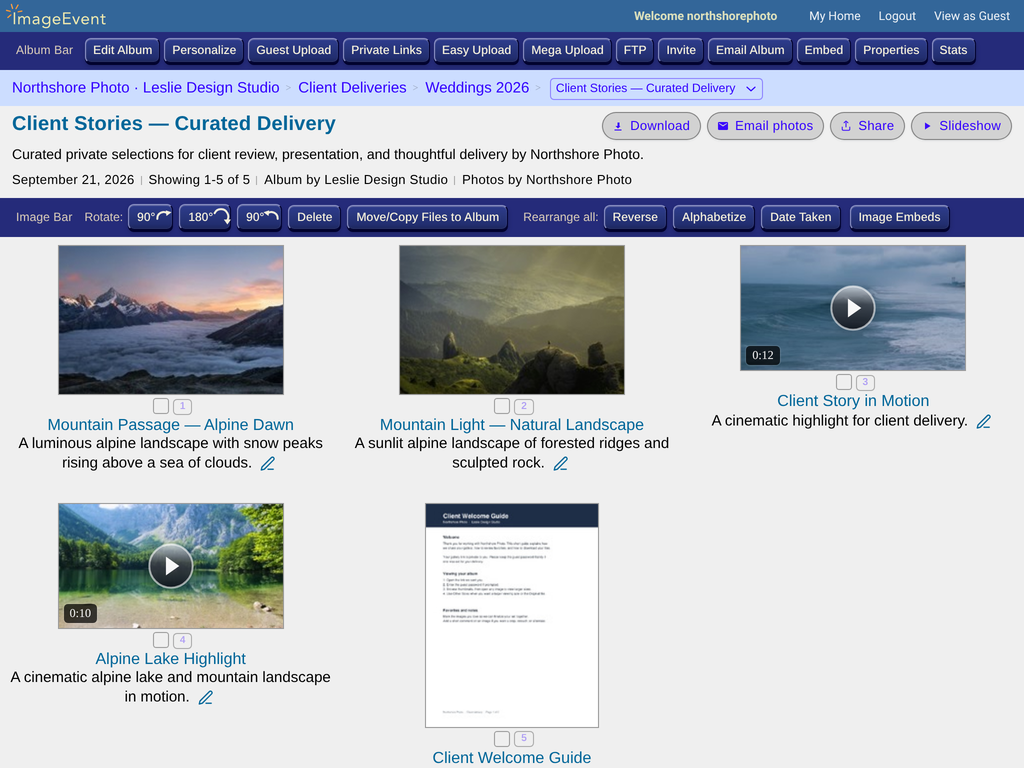Viewport: 1024px width, 768px height.
Task: Open Image Embeds
Action: coord(899,217)
